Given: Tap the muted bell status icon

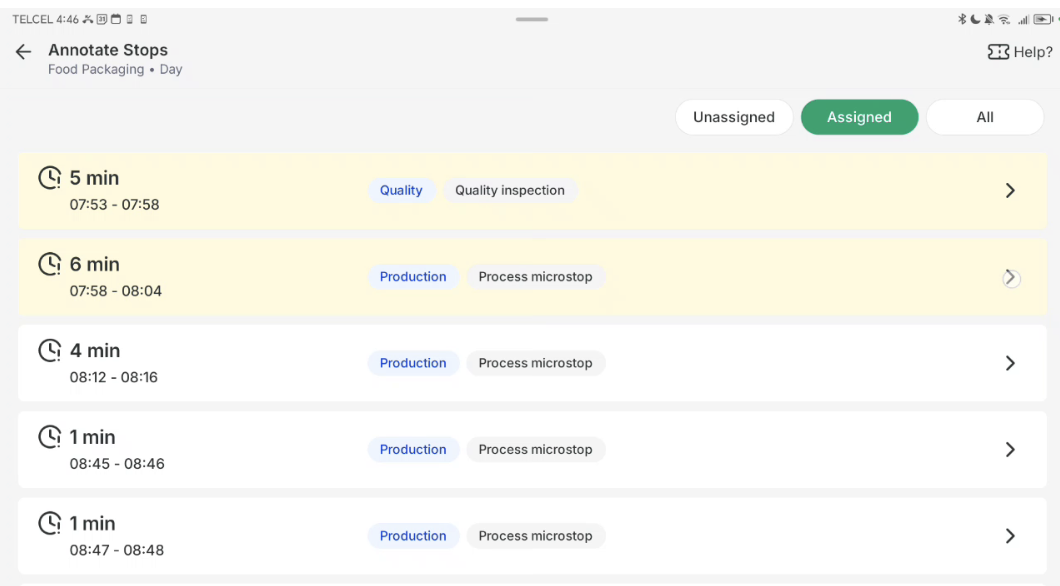Looking at the screenshot, I should click(989, 20).
